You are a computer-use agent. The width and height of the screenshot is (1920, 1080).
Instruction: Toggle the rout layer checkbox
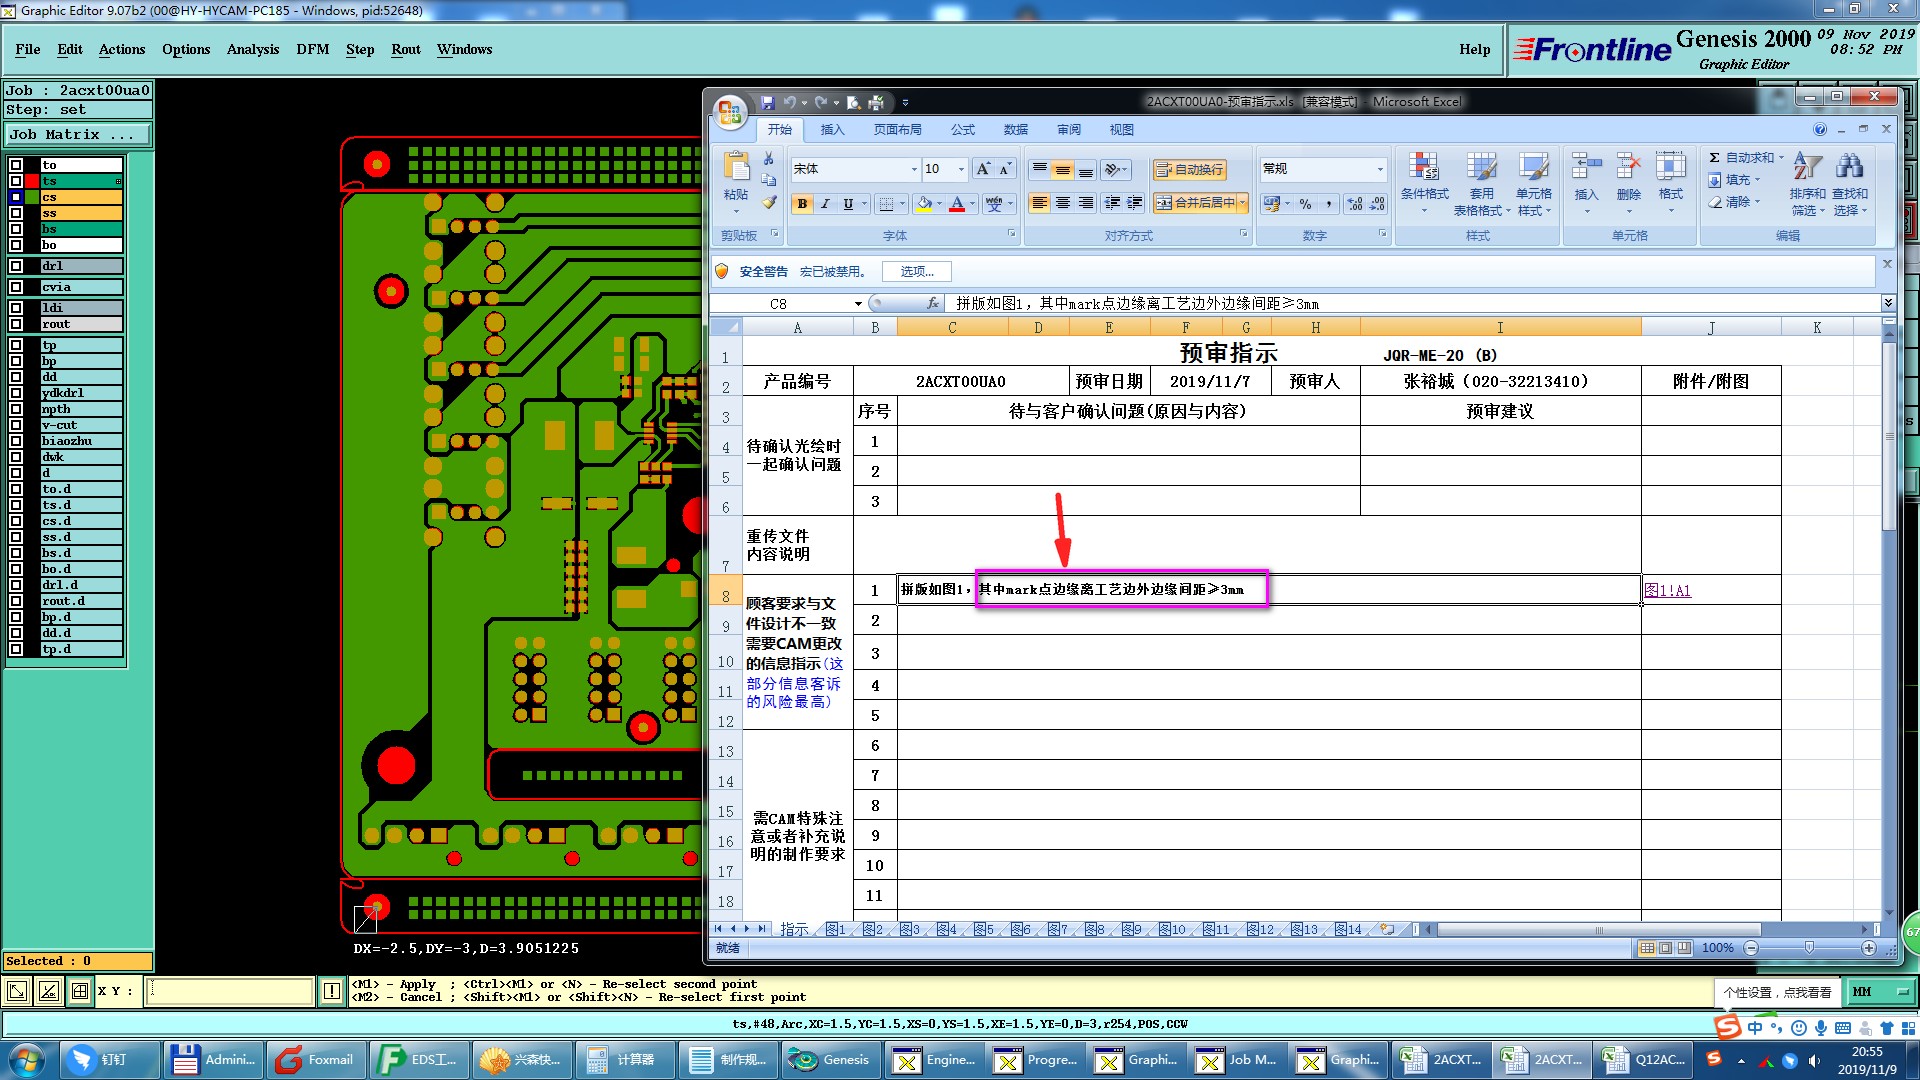click(16, 324)
